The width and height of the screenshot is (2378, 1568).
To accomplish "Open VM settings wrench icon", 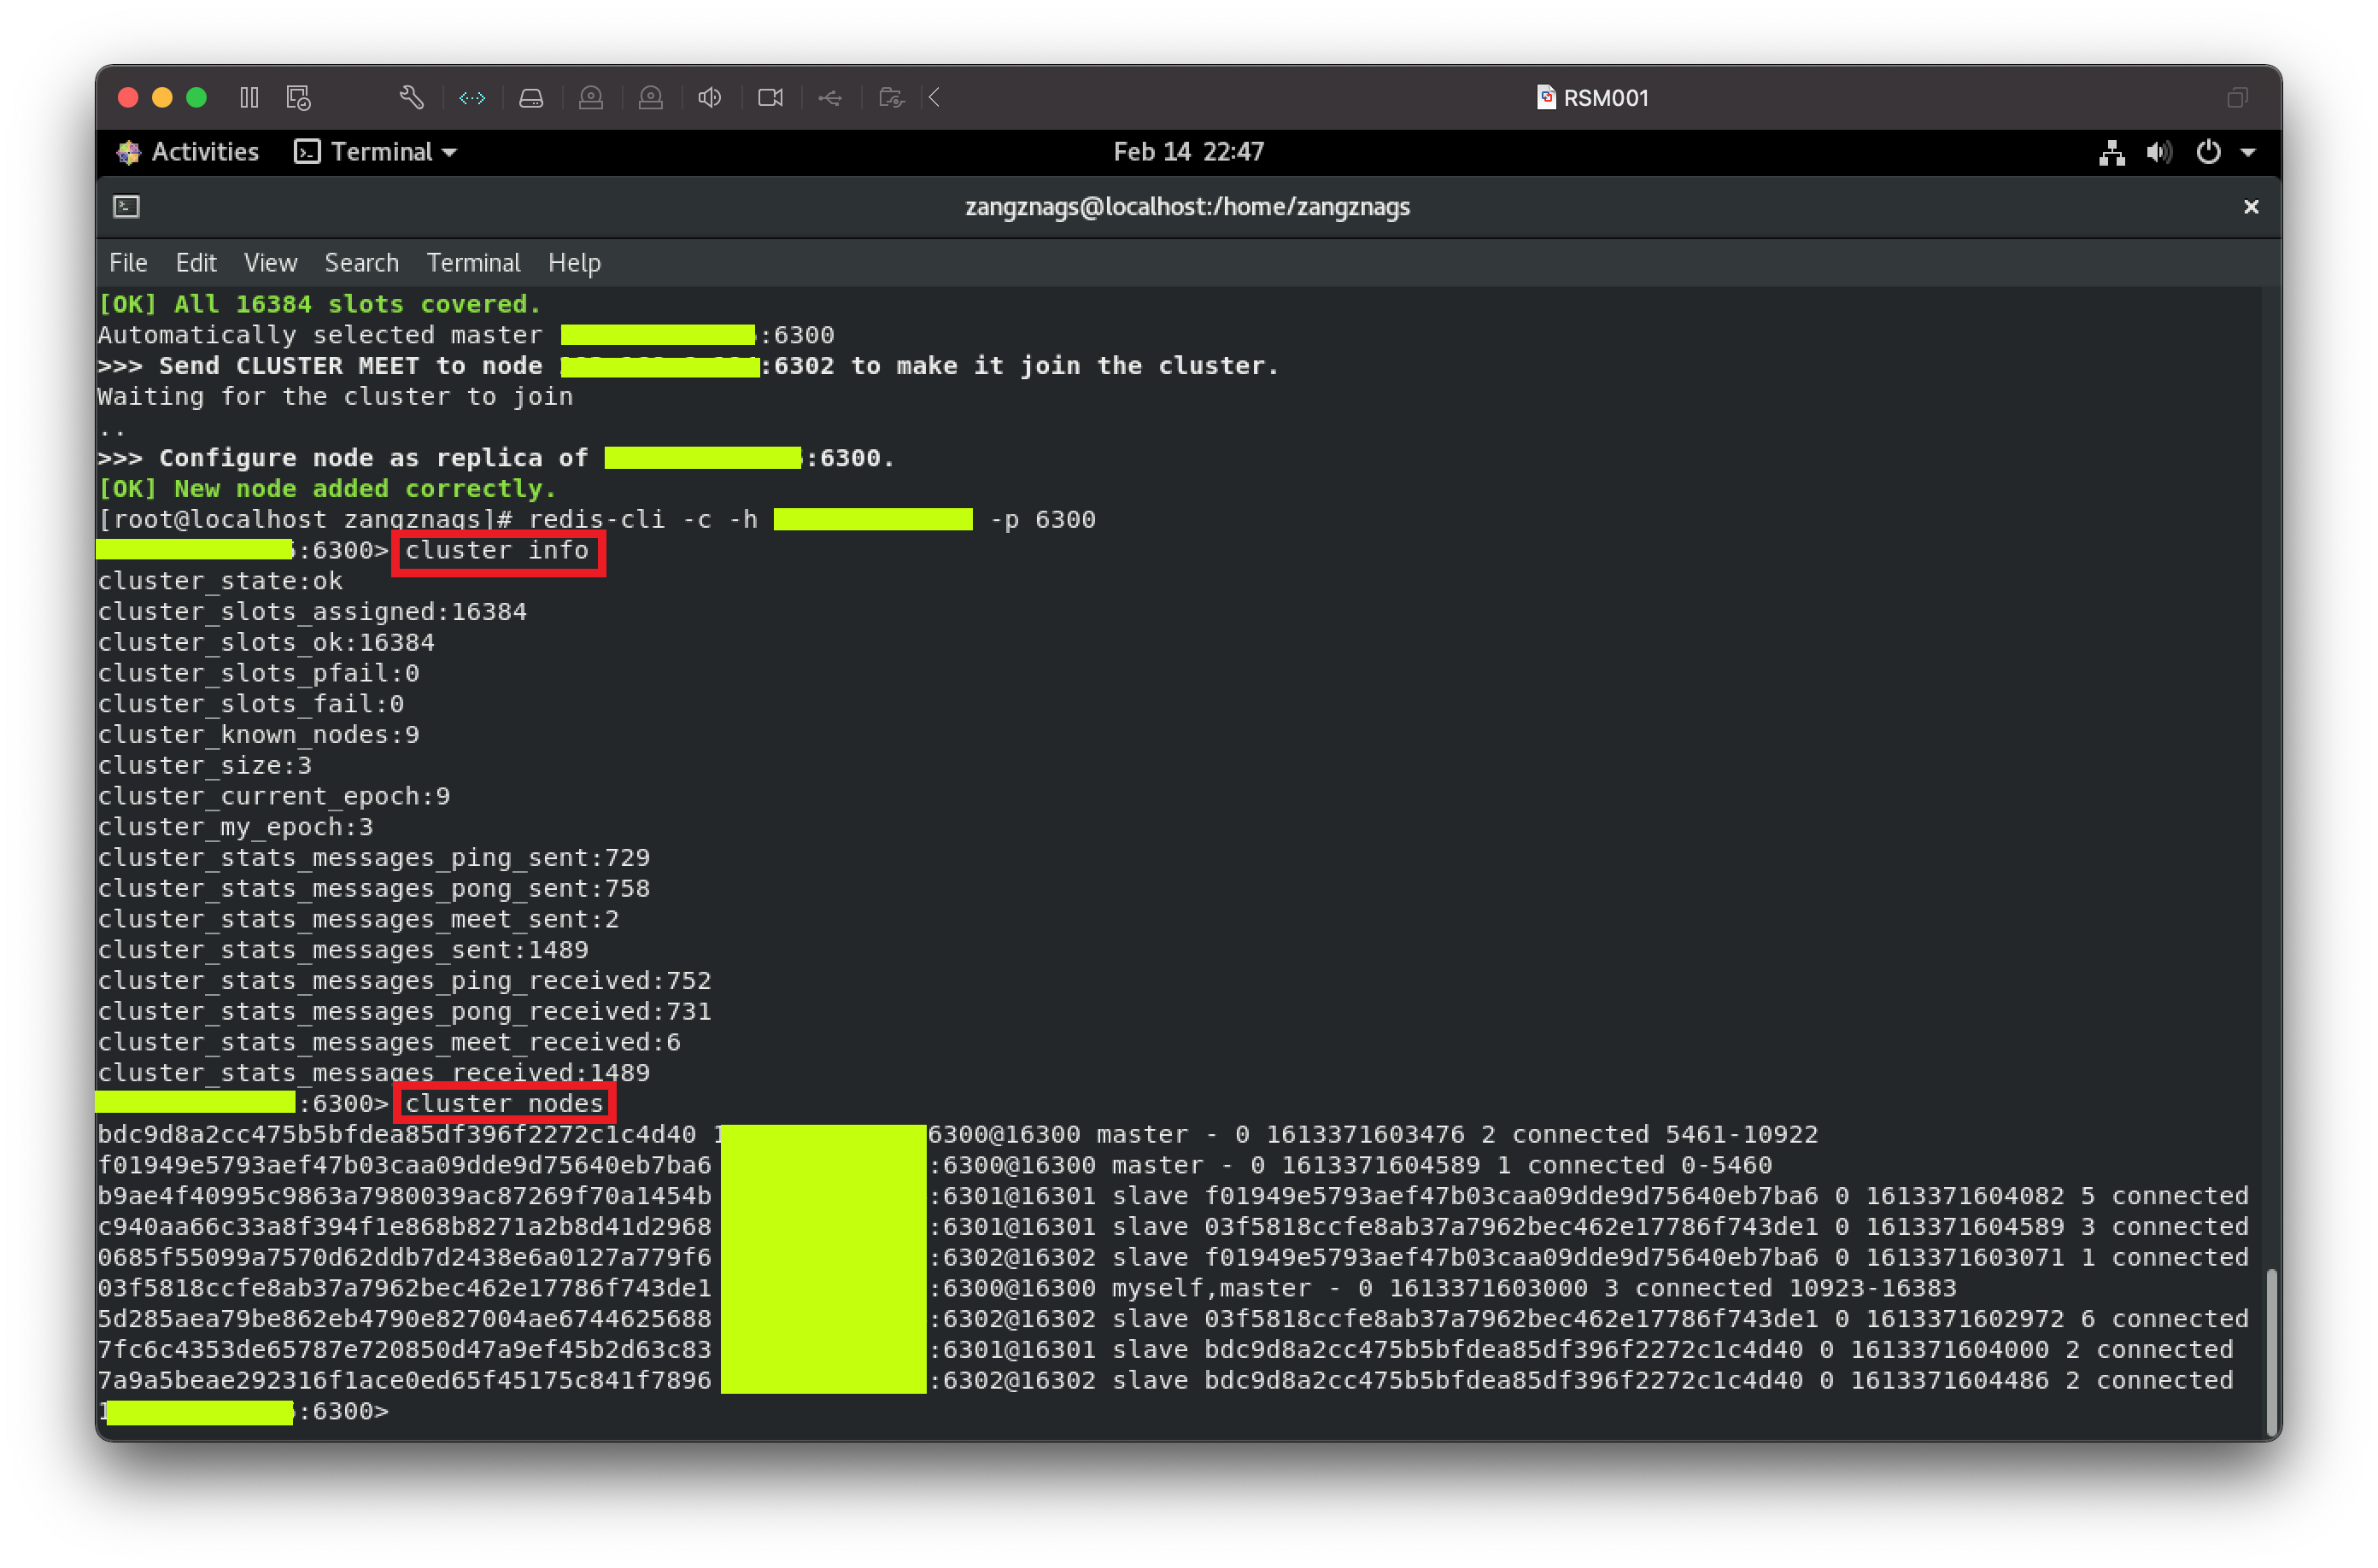I will pos(411,97).
